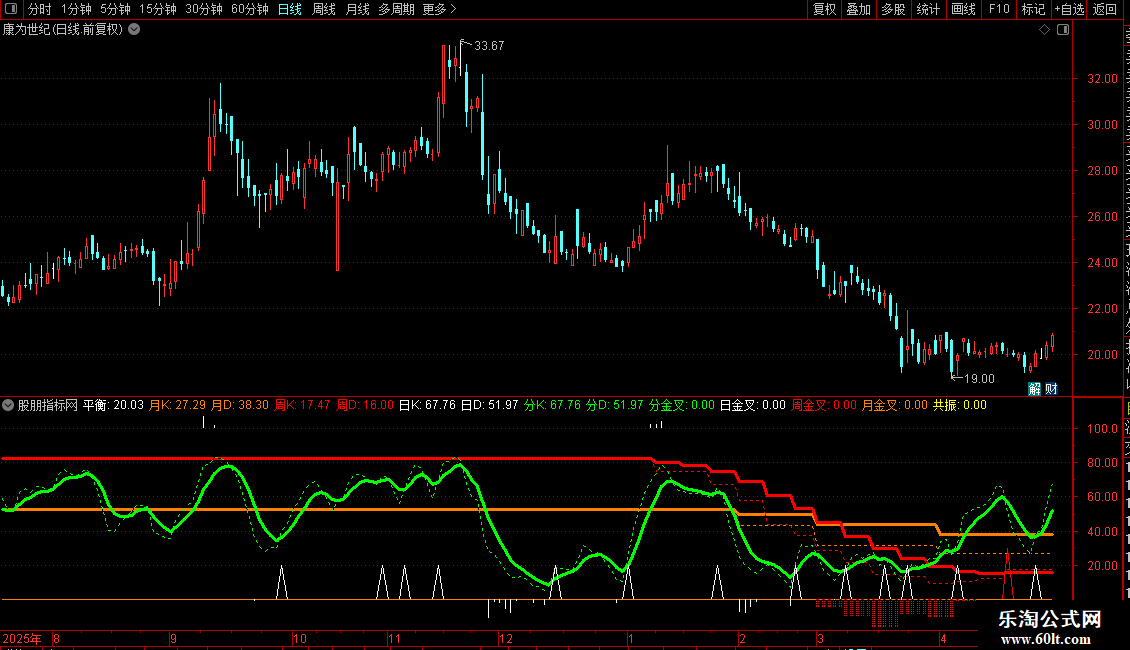Click the 解 icon on the chart

coord(1035,389)
